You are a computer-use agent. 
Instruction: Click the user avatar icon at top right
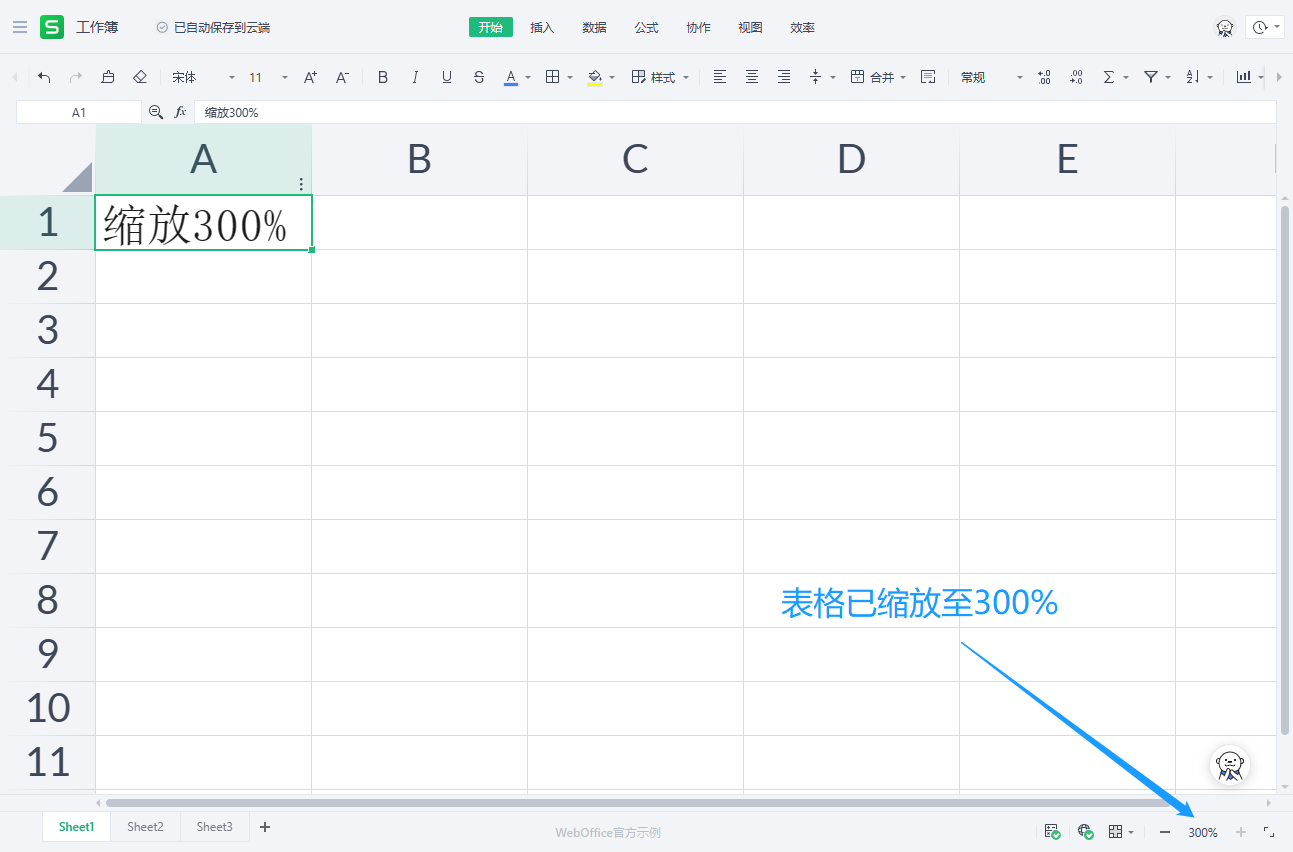[1225, 28]
